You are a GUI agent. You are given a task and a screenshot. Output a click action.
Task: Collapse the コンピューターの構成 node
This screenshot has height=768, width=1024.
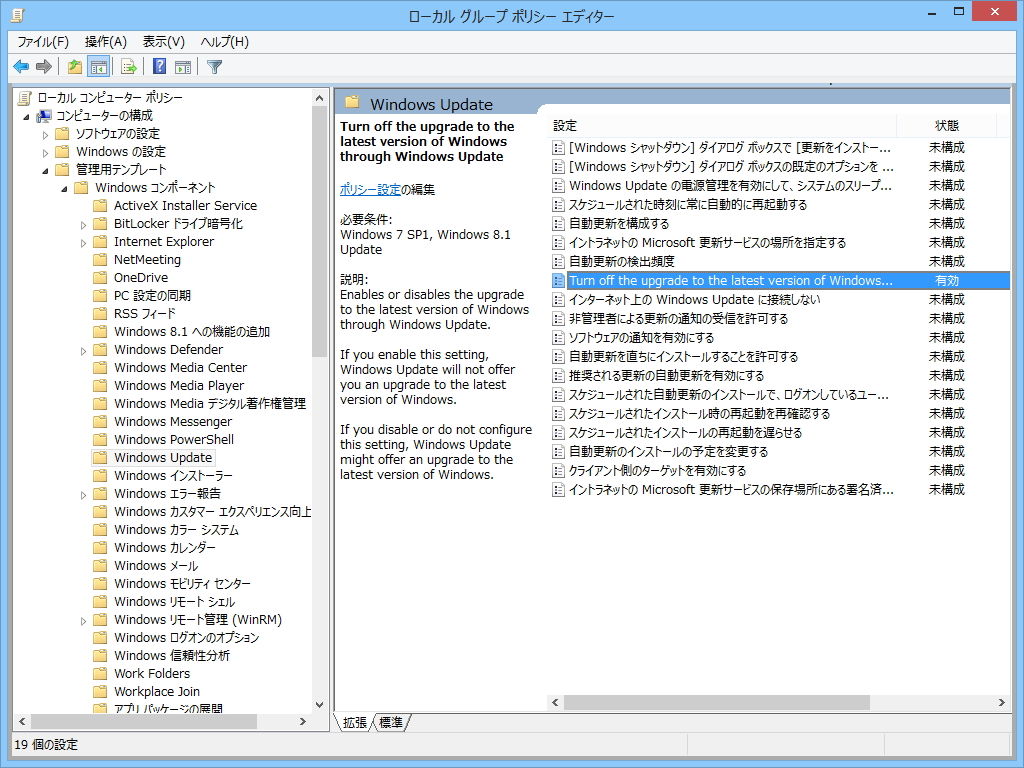[x=27, y=117]
